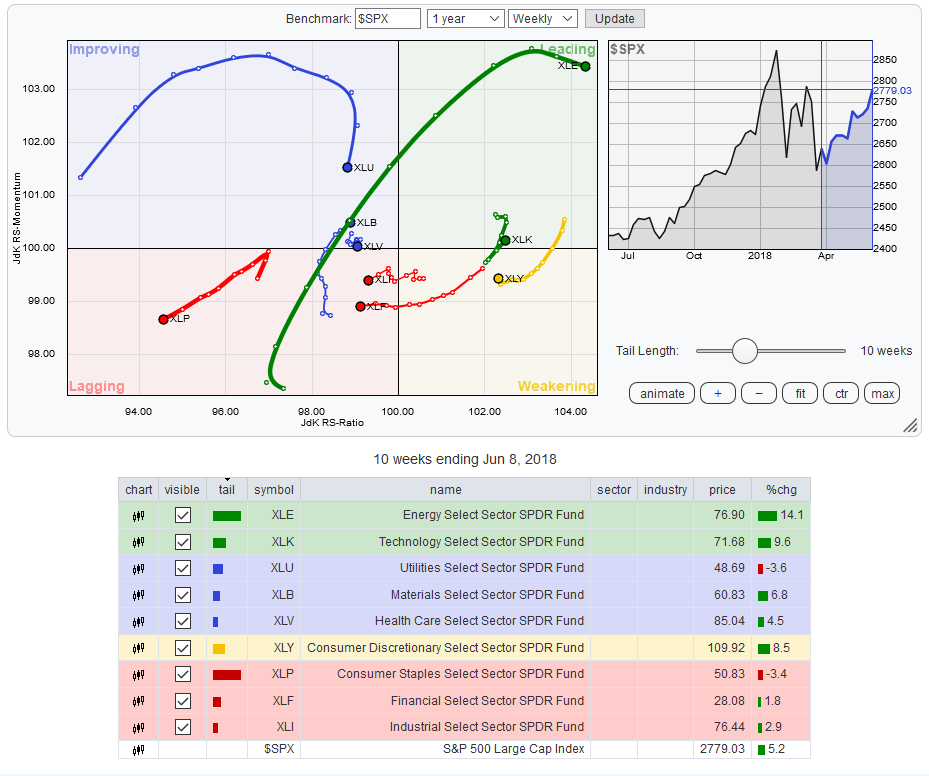Click XLU blue tail color swatch
Image resolution: width=929 pixels, height=776 pixels.
point(217,569)
